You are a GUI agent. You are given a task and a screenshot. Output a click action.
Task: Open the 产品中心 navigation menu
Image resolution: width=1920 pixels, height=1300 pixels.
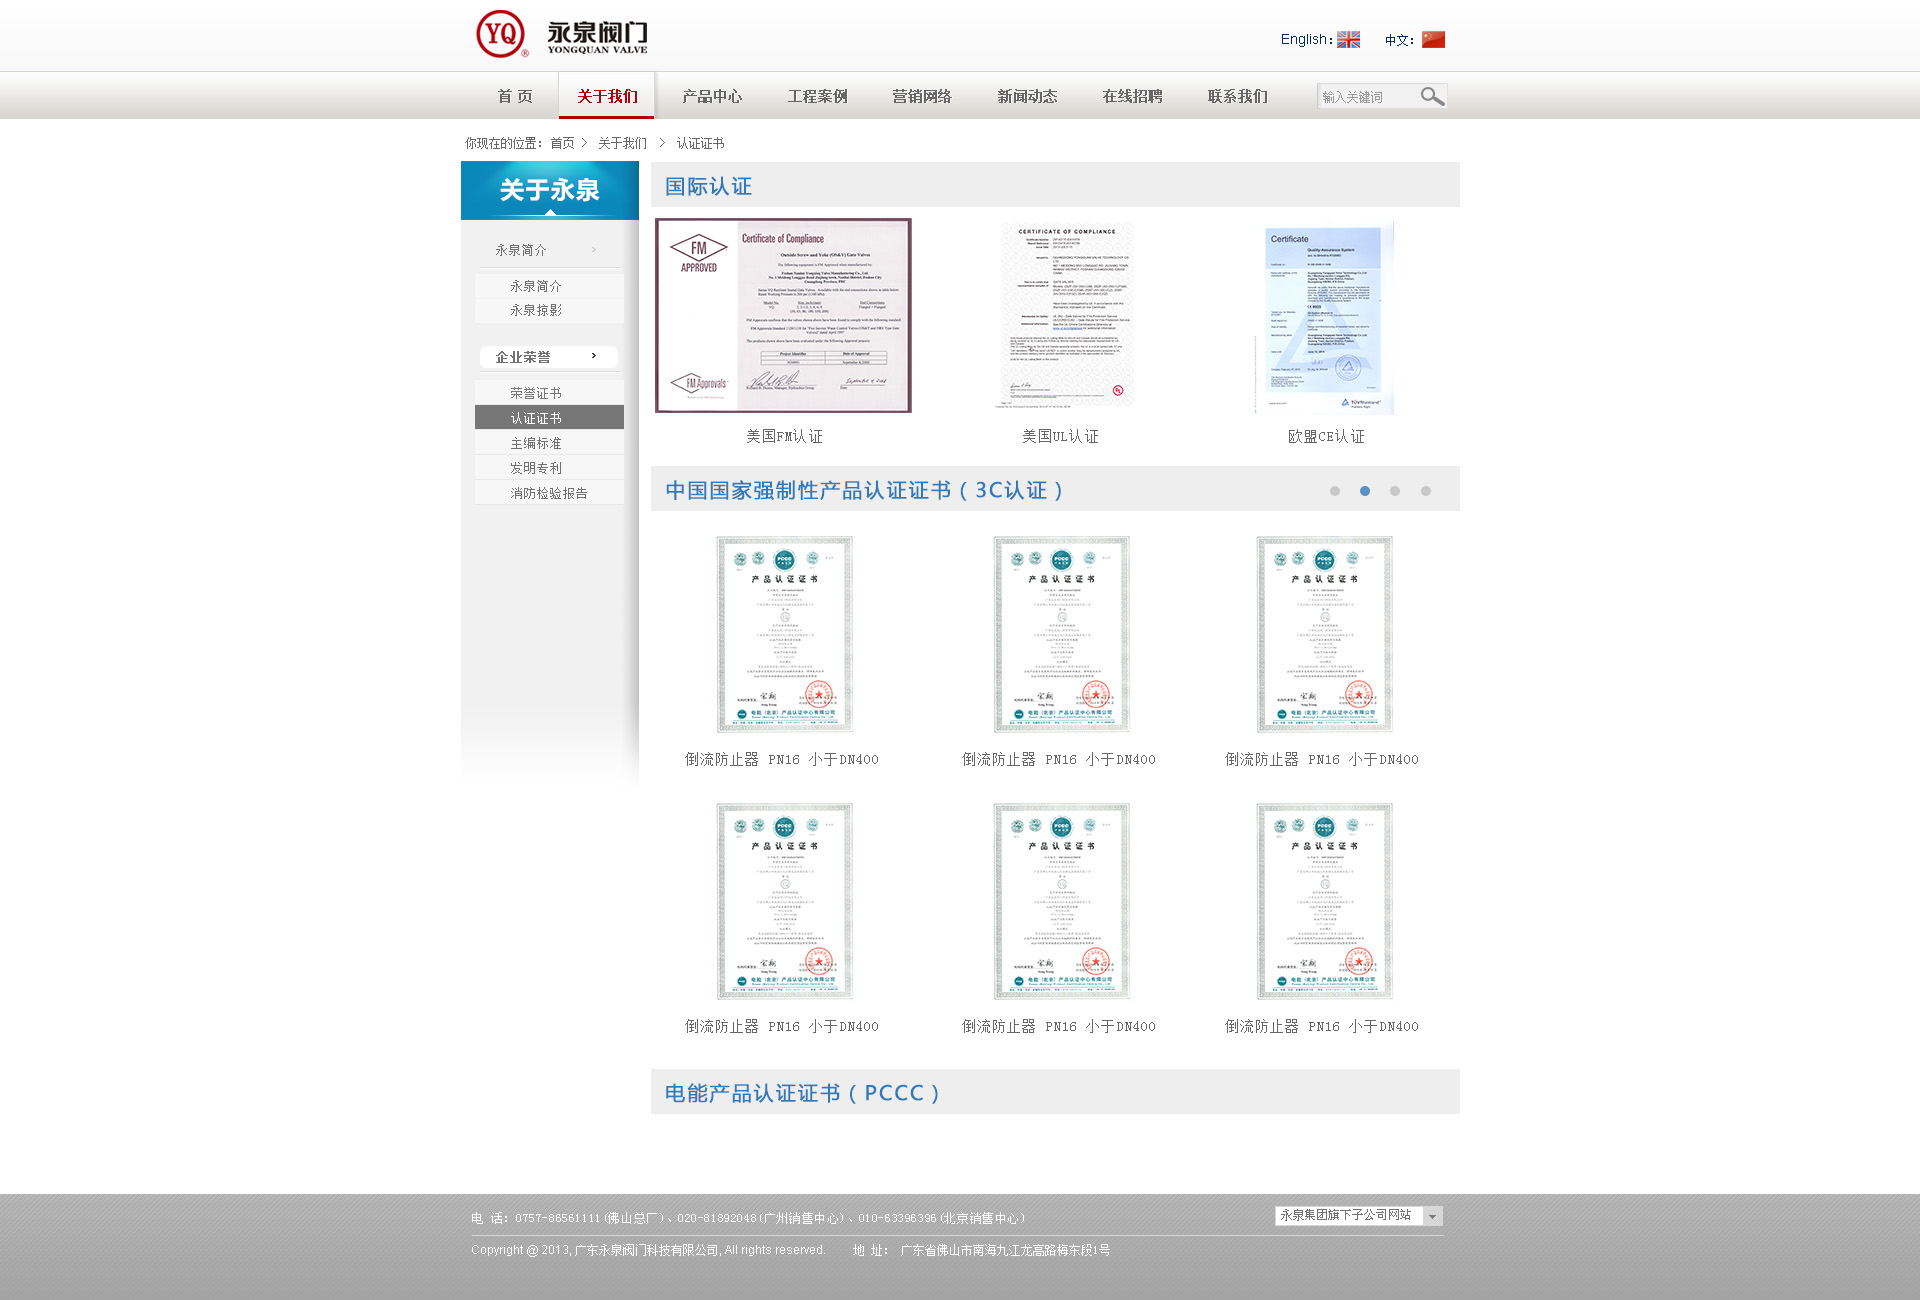pos(712,96)
